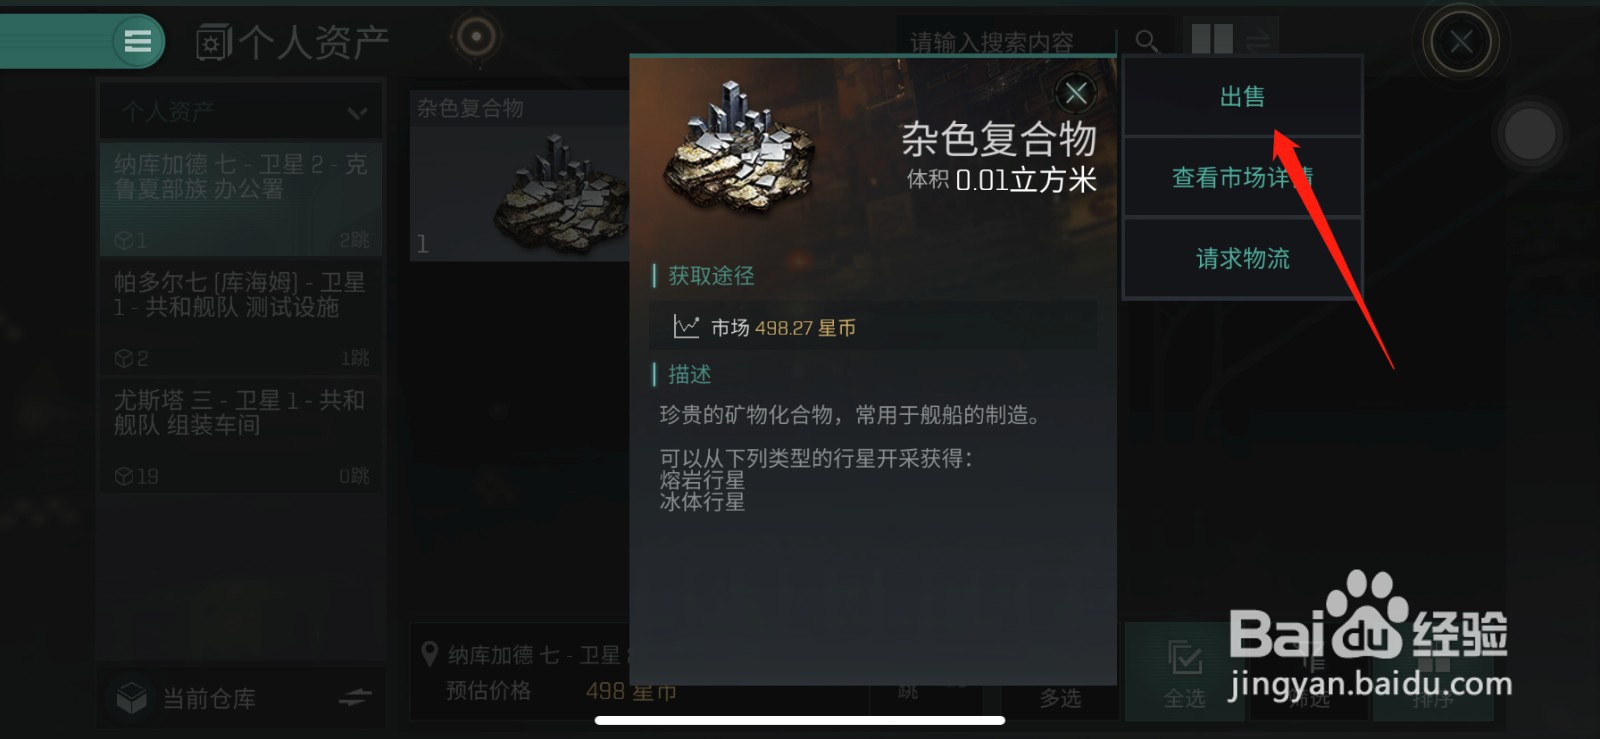Toggle the 全选 select-all checkbox

point(1185,671)
